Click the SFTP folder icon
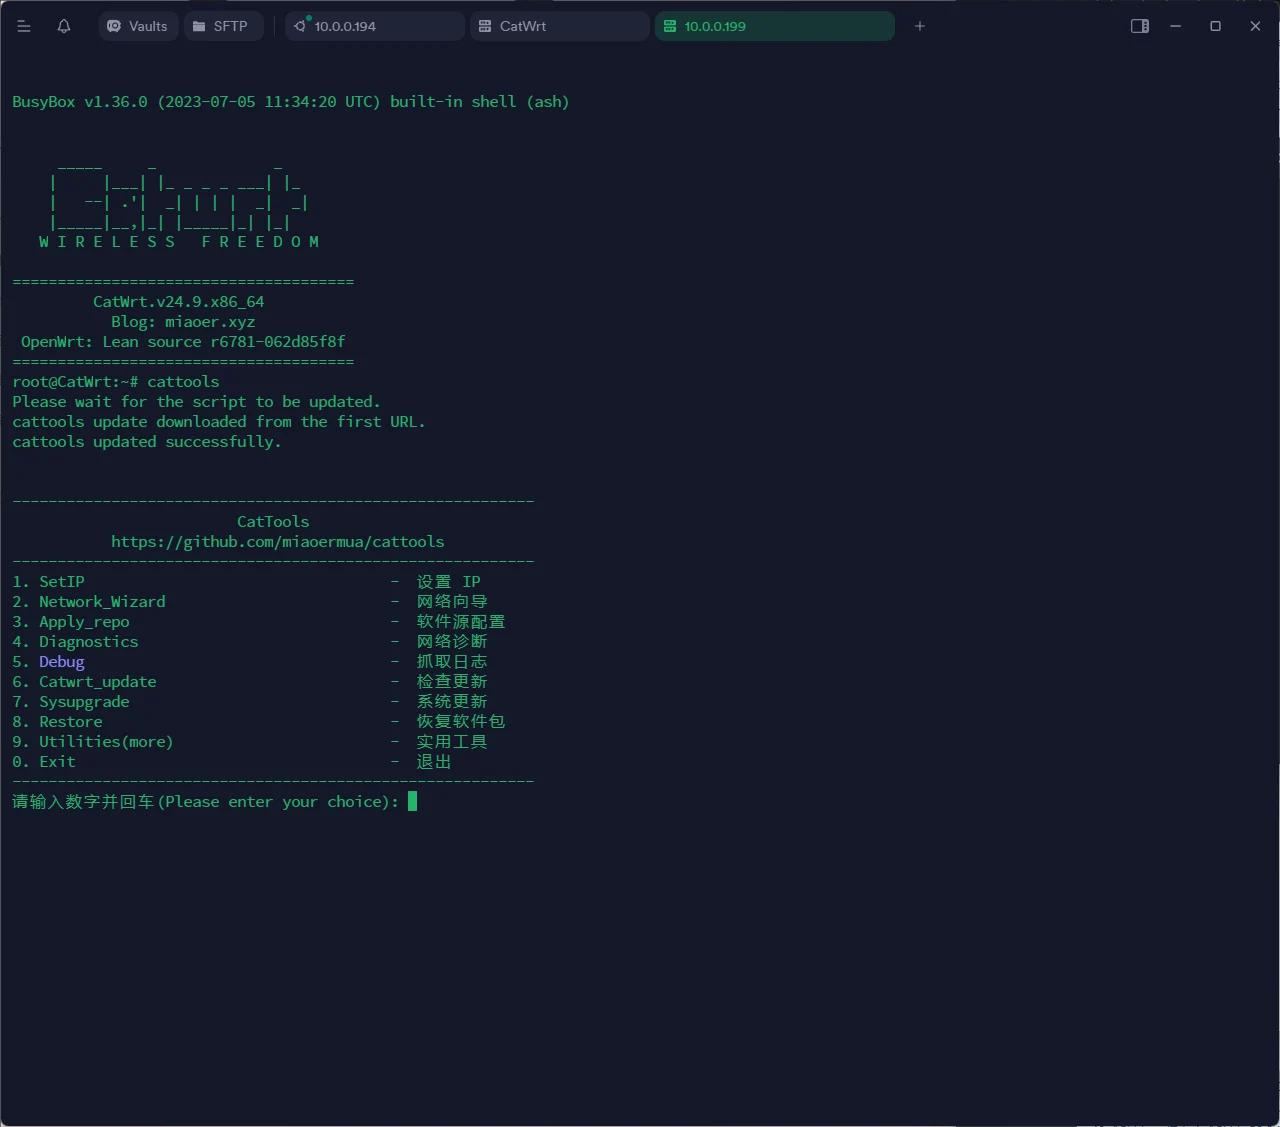This screenshot has width=1280, height=1127. [x=198, y=26]
